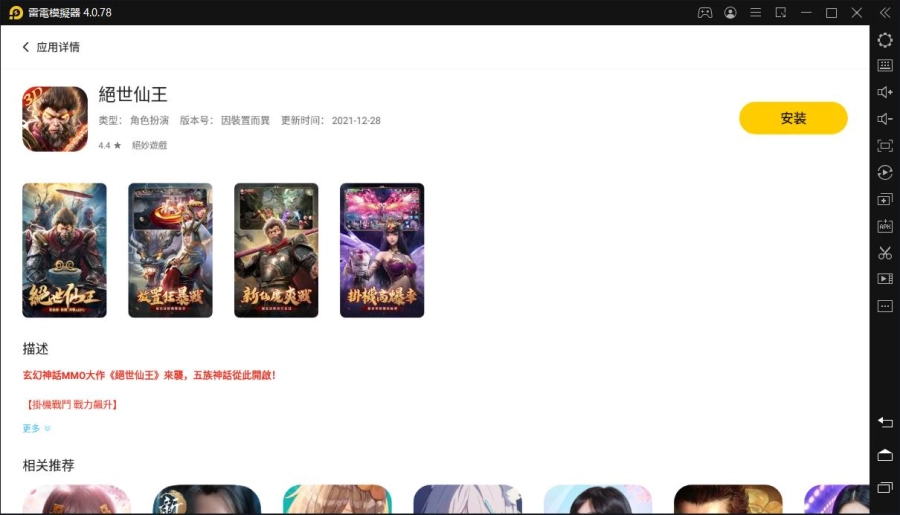View the 掛機高爆率 screenshot
Image resolution: width=900 pixels, height=515 pixels.
382,250
